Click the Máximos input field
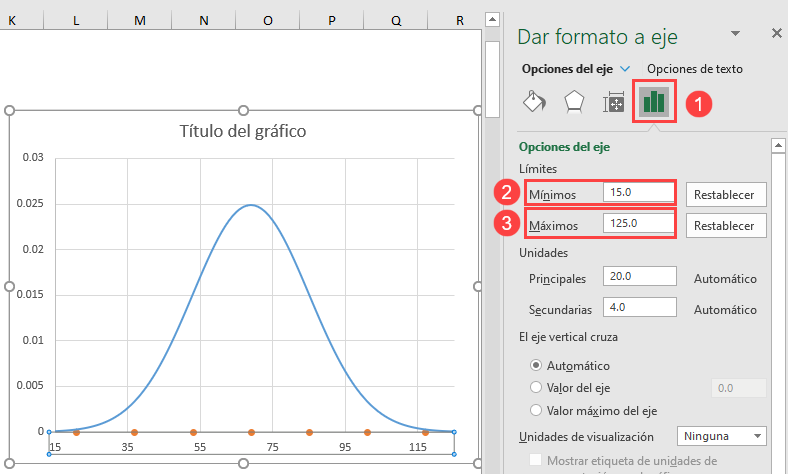The height and width of the screenshot is (474, 788). (x=639, y=223)
